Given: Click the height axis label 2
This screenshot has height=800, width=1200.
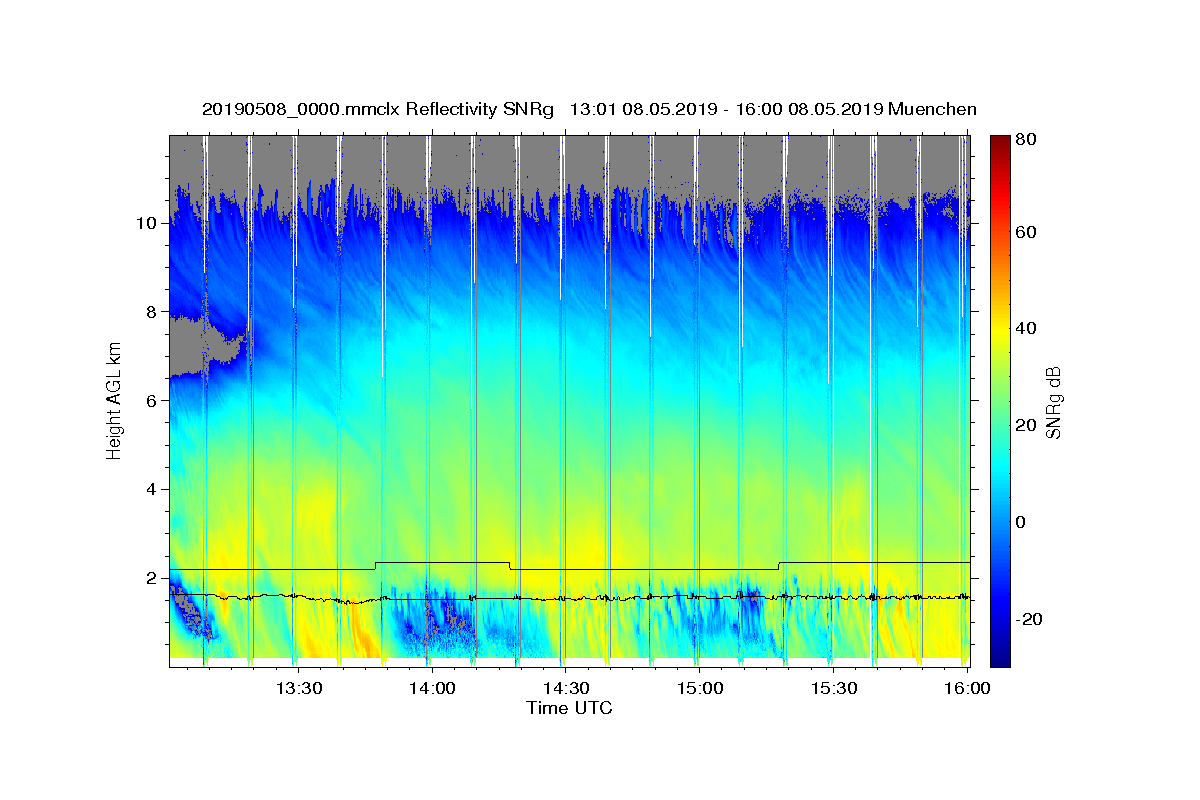Looking at the screenshot, I should click(x=152, y=578).
